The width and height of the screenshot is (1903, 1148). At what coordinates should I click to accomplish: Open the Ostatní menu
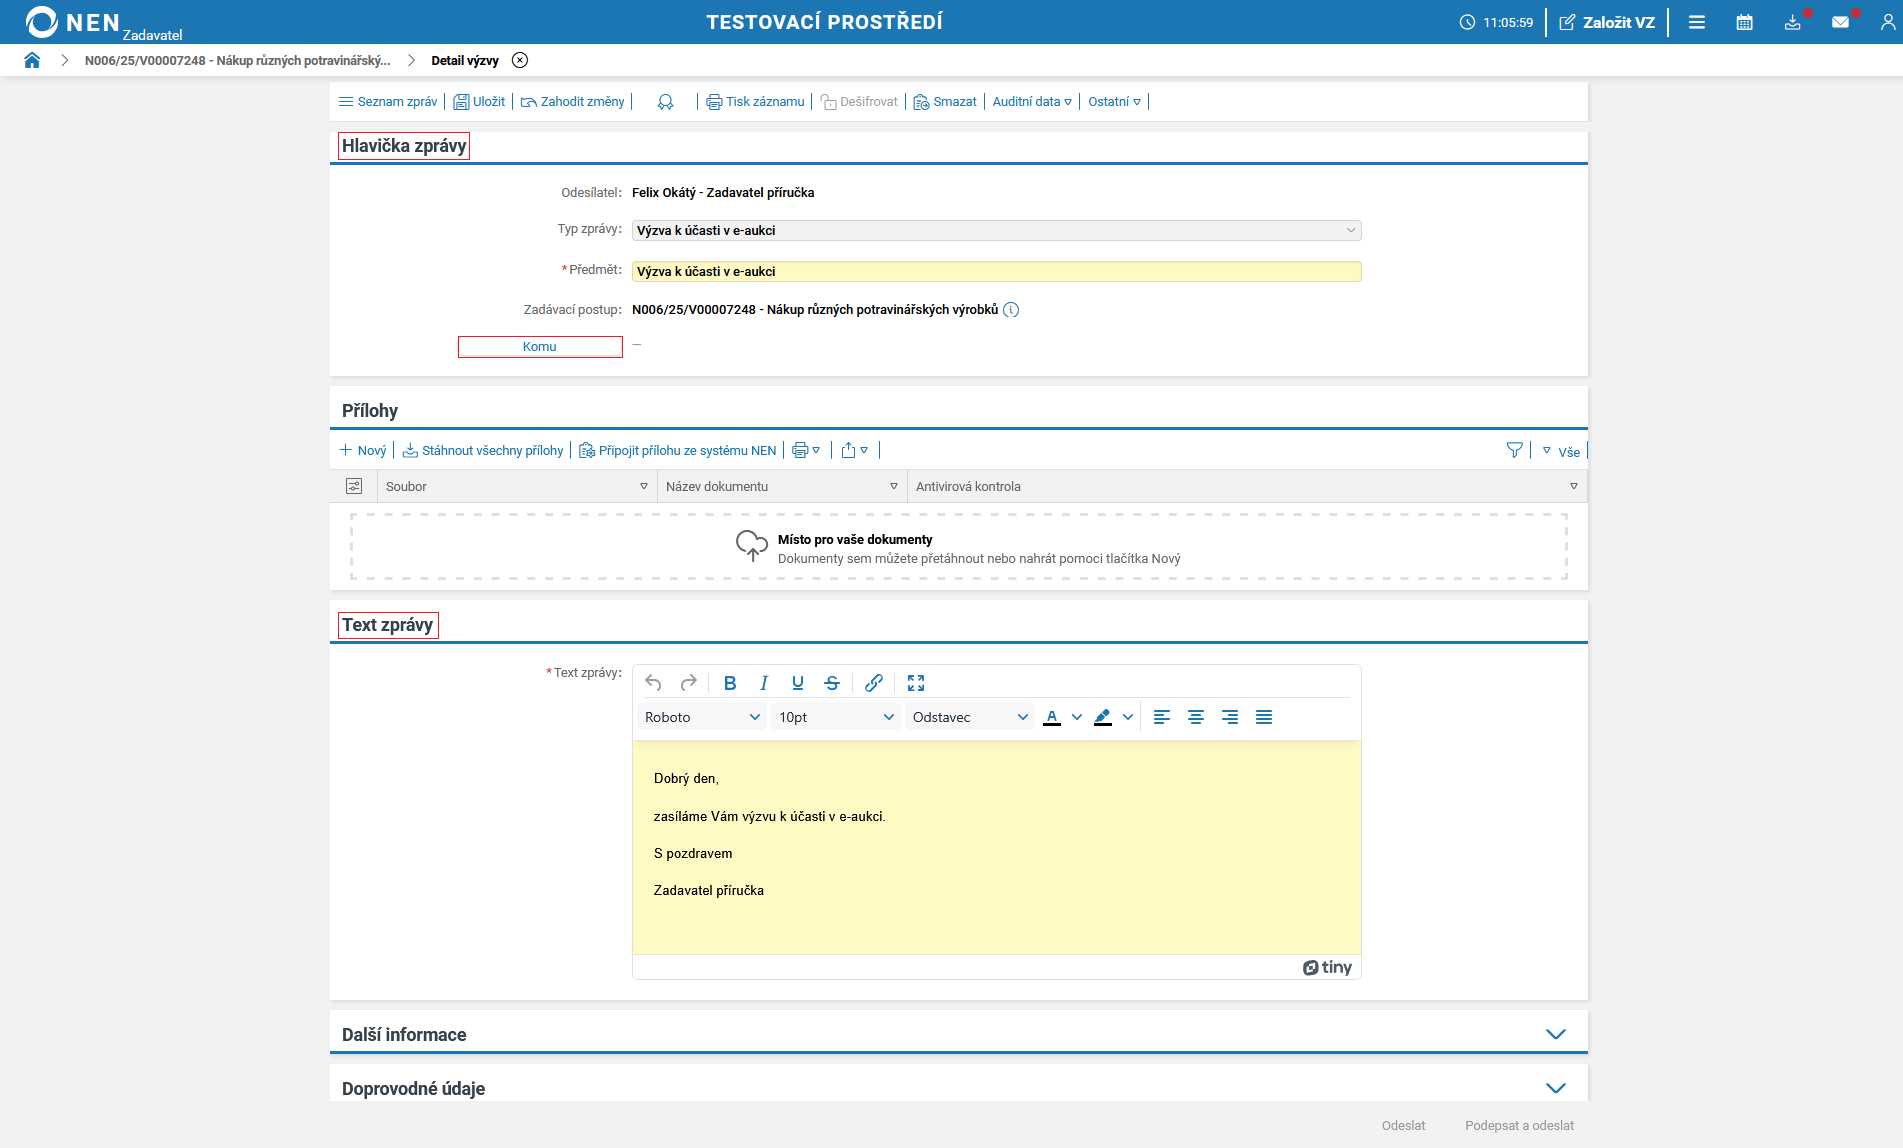(x=1114, y=102)
